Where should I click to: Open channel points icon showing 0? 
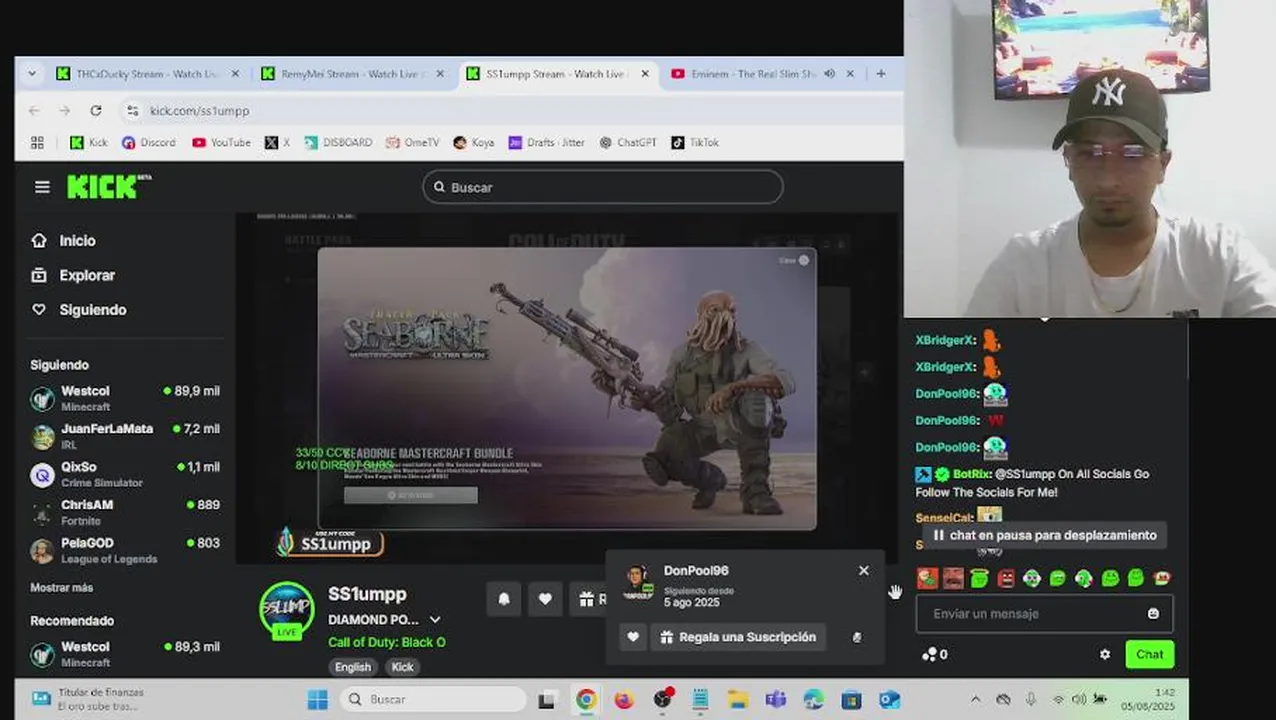pyautogui.click(x=934, y=655)
